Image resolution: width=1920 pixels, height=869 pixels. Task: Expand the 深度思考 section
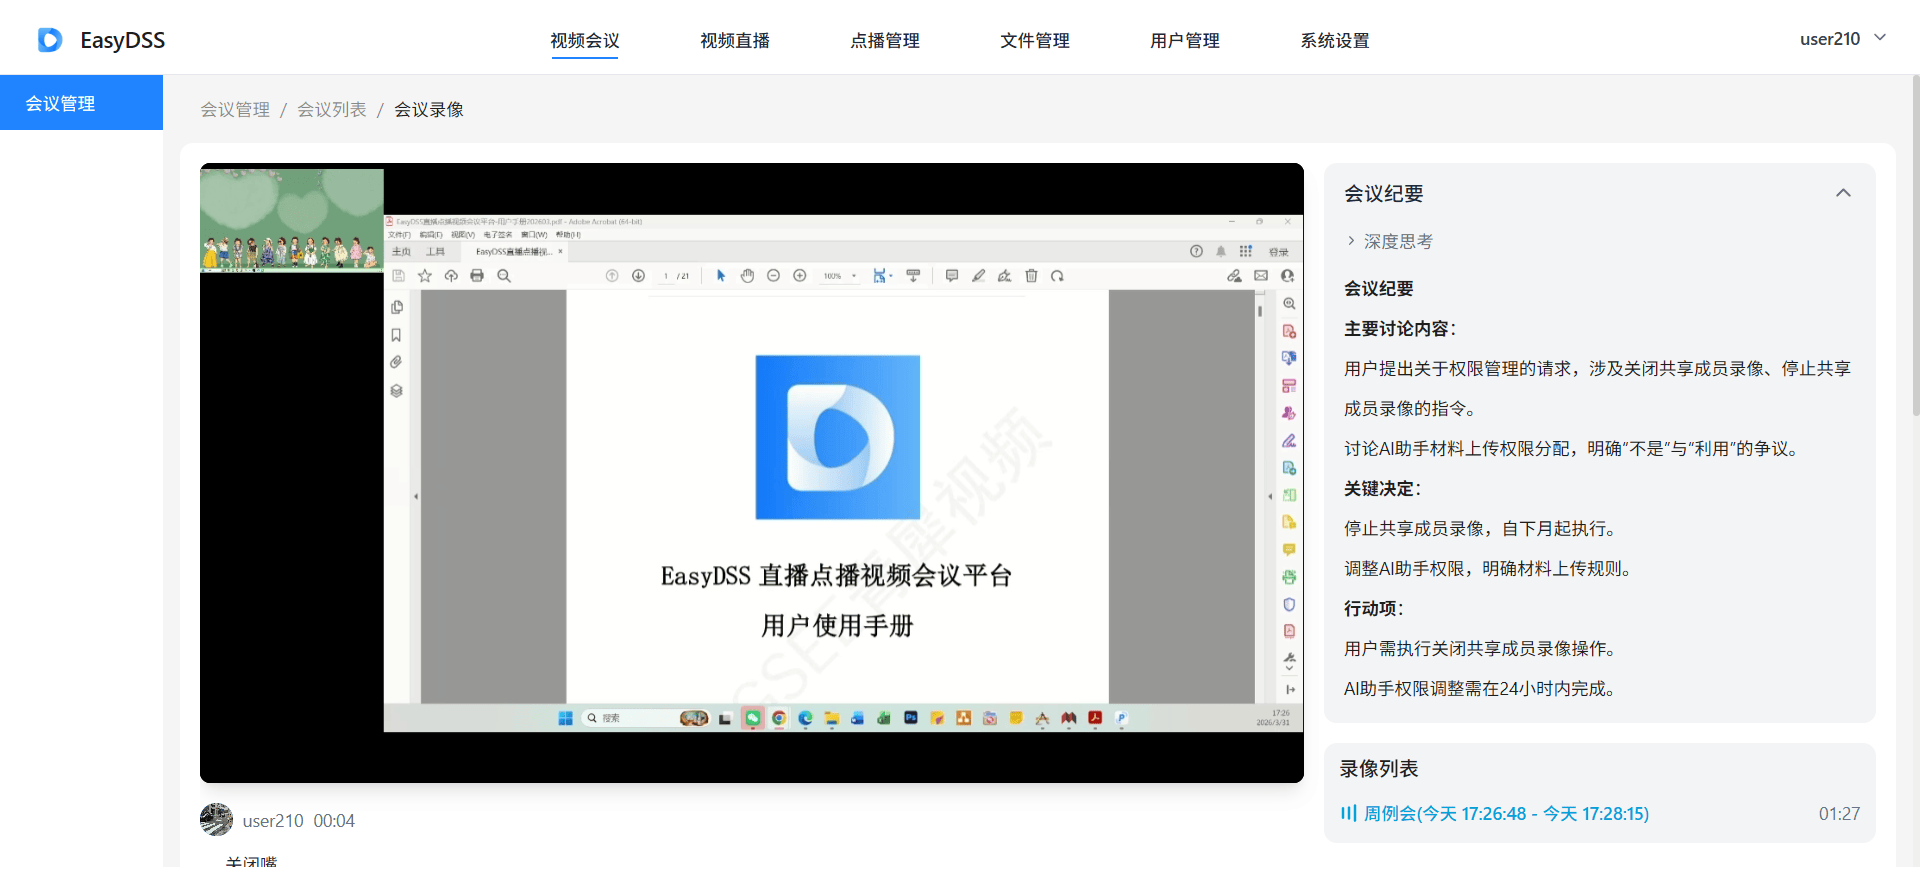pyautogui.click(x=1390, y=242)
